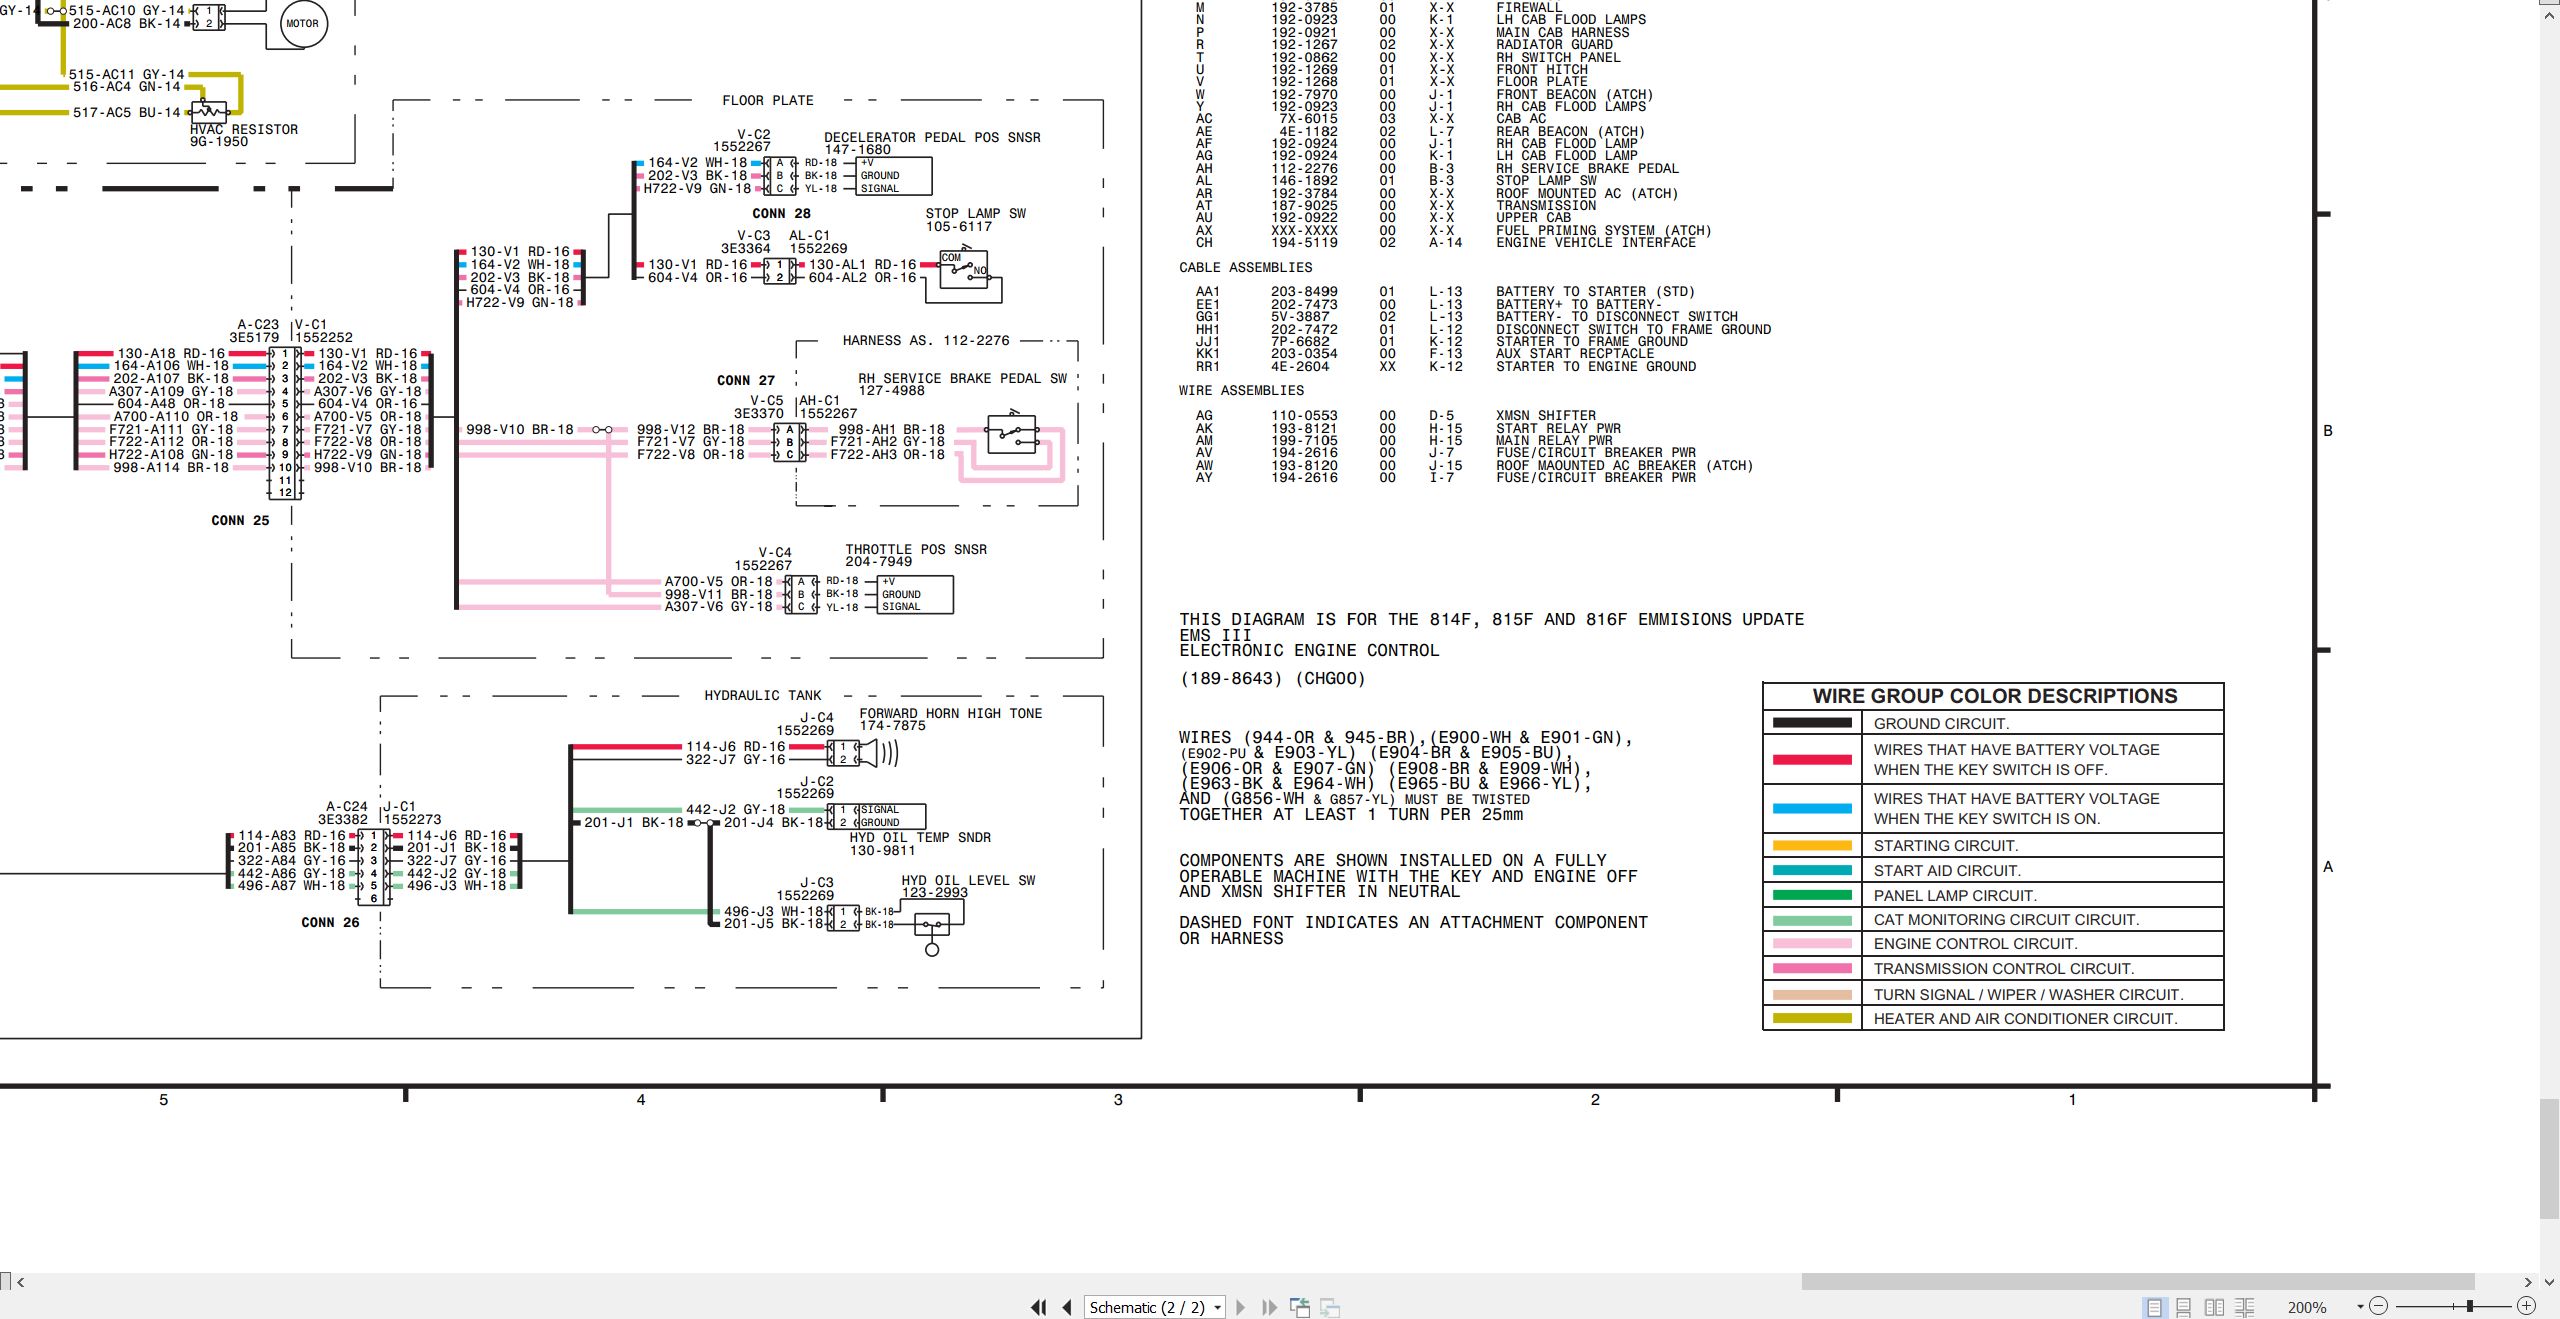Click the black GROUND CIRCUIT color swatch
This screenshot has width=2560, height=1319.
click(1812, 723)
